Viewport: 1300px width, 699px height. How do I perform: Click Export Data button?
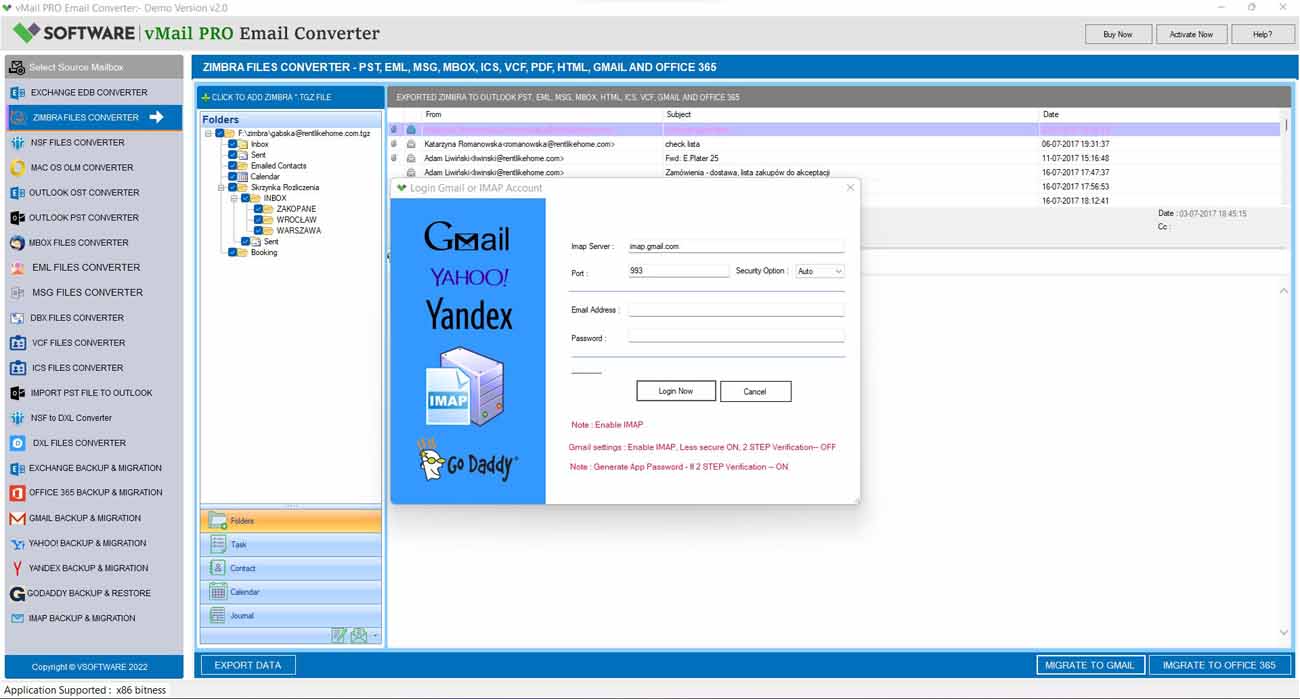tap(248, 665)
